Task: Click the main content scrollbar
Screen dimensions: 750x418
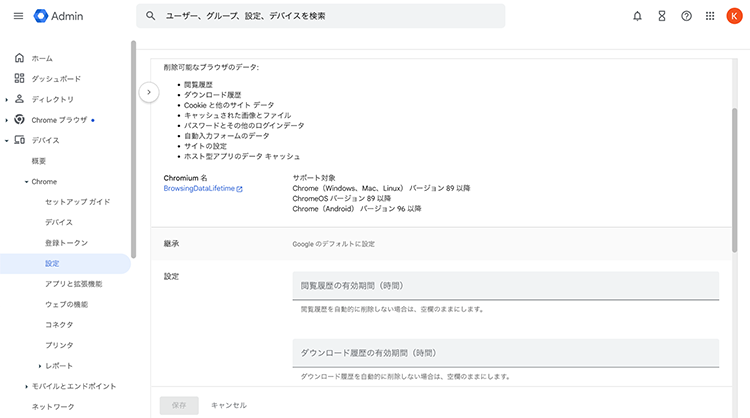Action: pos(734,180)
